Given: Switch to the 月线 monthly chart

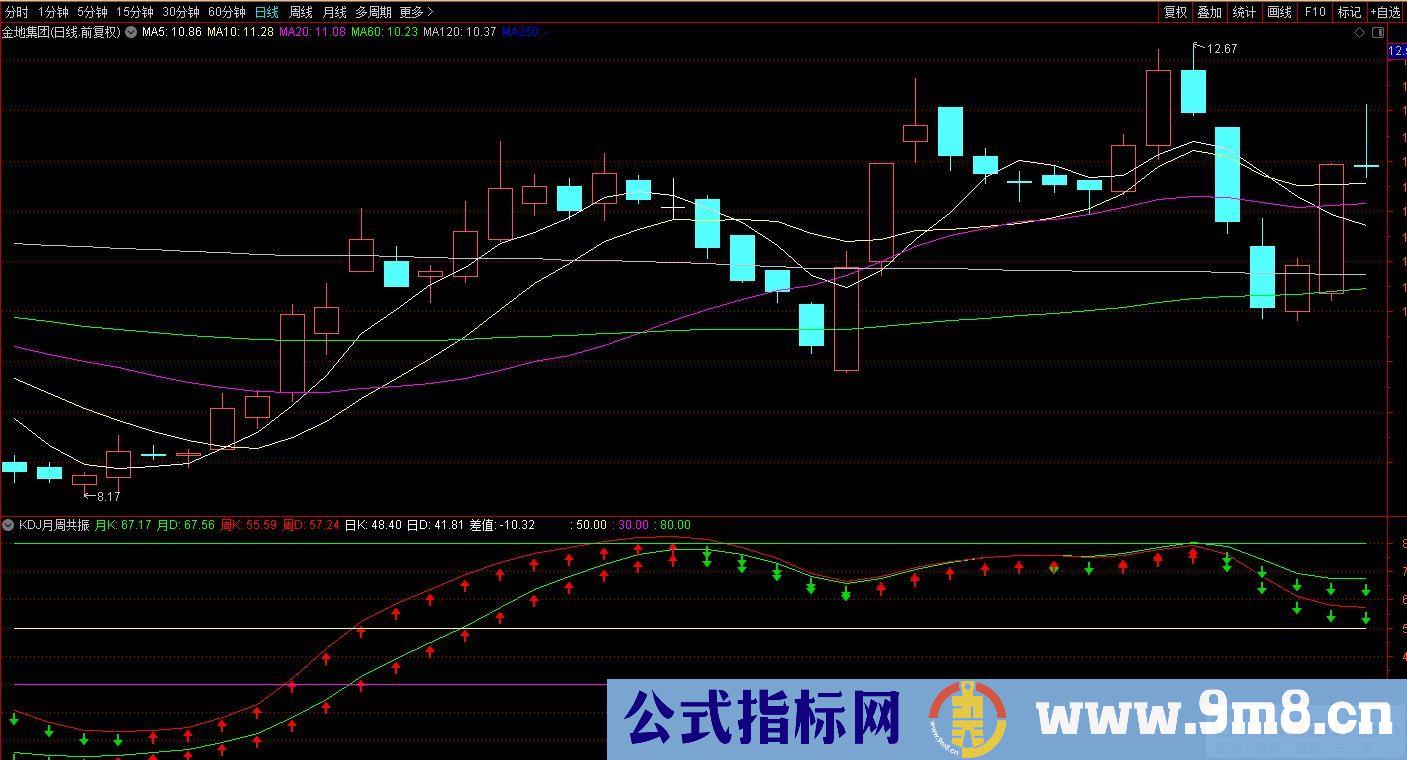Looking at the screenshot, I should click(x=334, y=12).
